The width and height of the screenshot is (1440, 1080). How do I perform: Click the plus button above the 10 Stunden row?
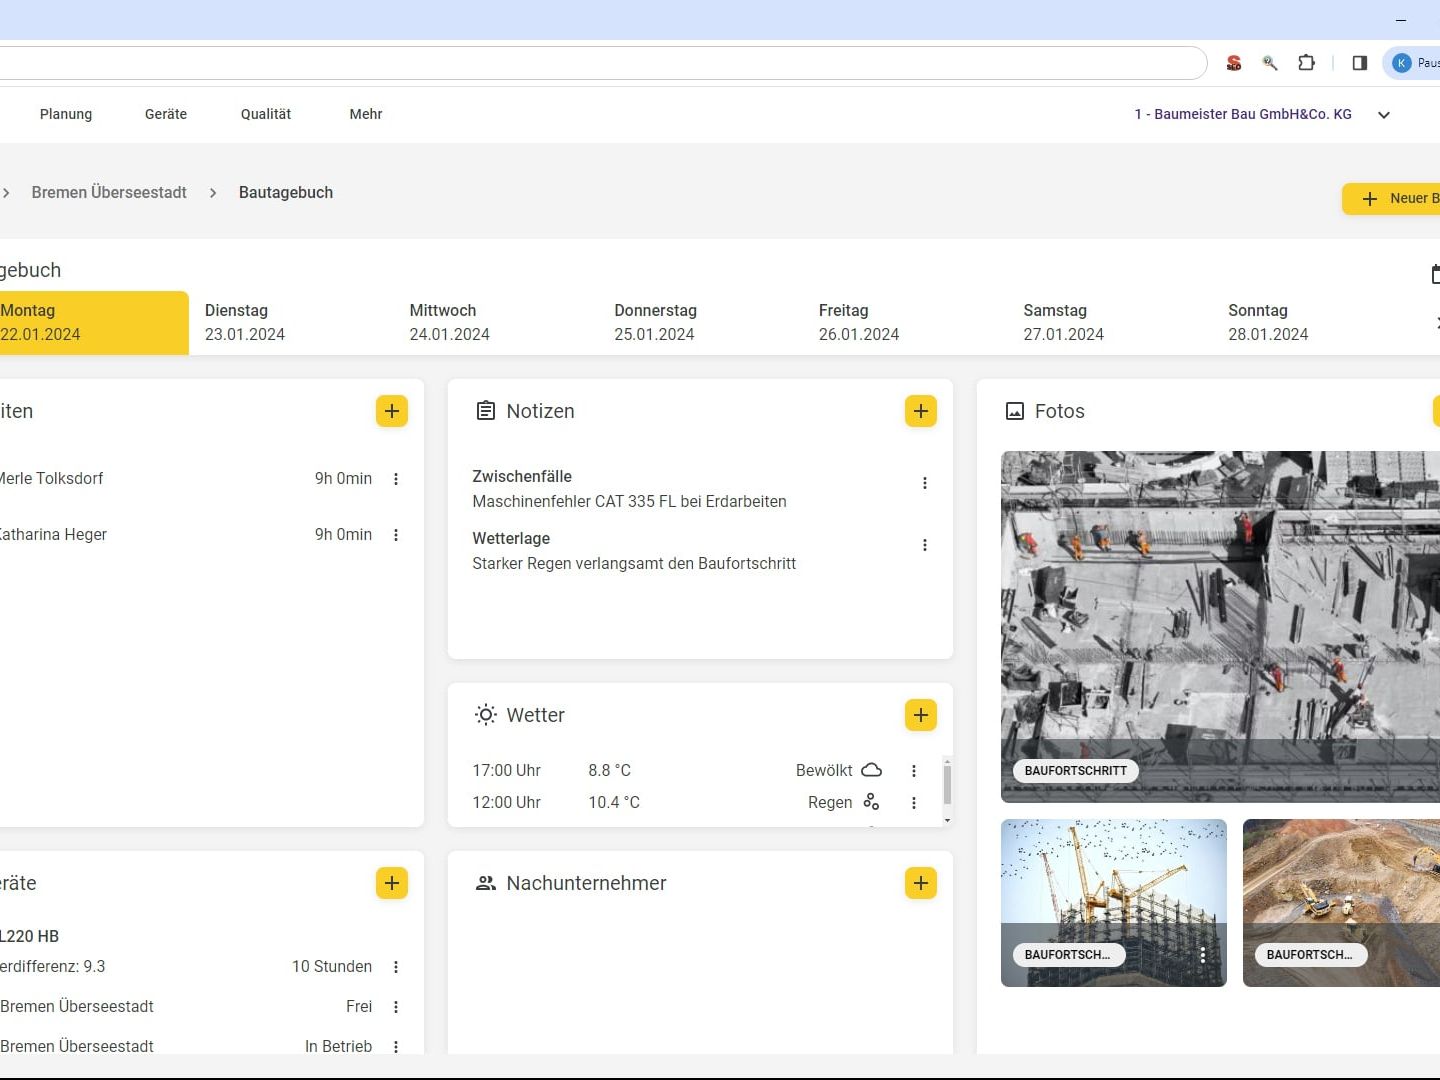click(x=392, y=883)
